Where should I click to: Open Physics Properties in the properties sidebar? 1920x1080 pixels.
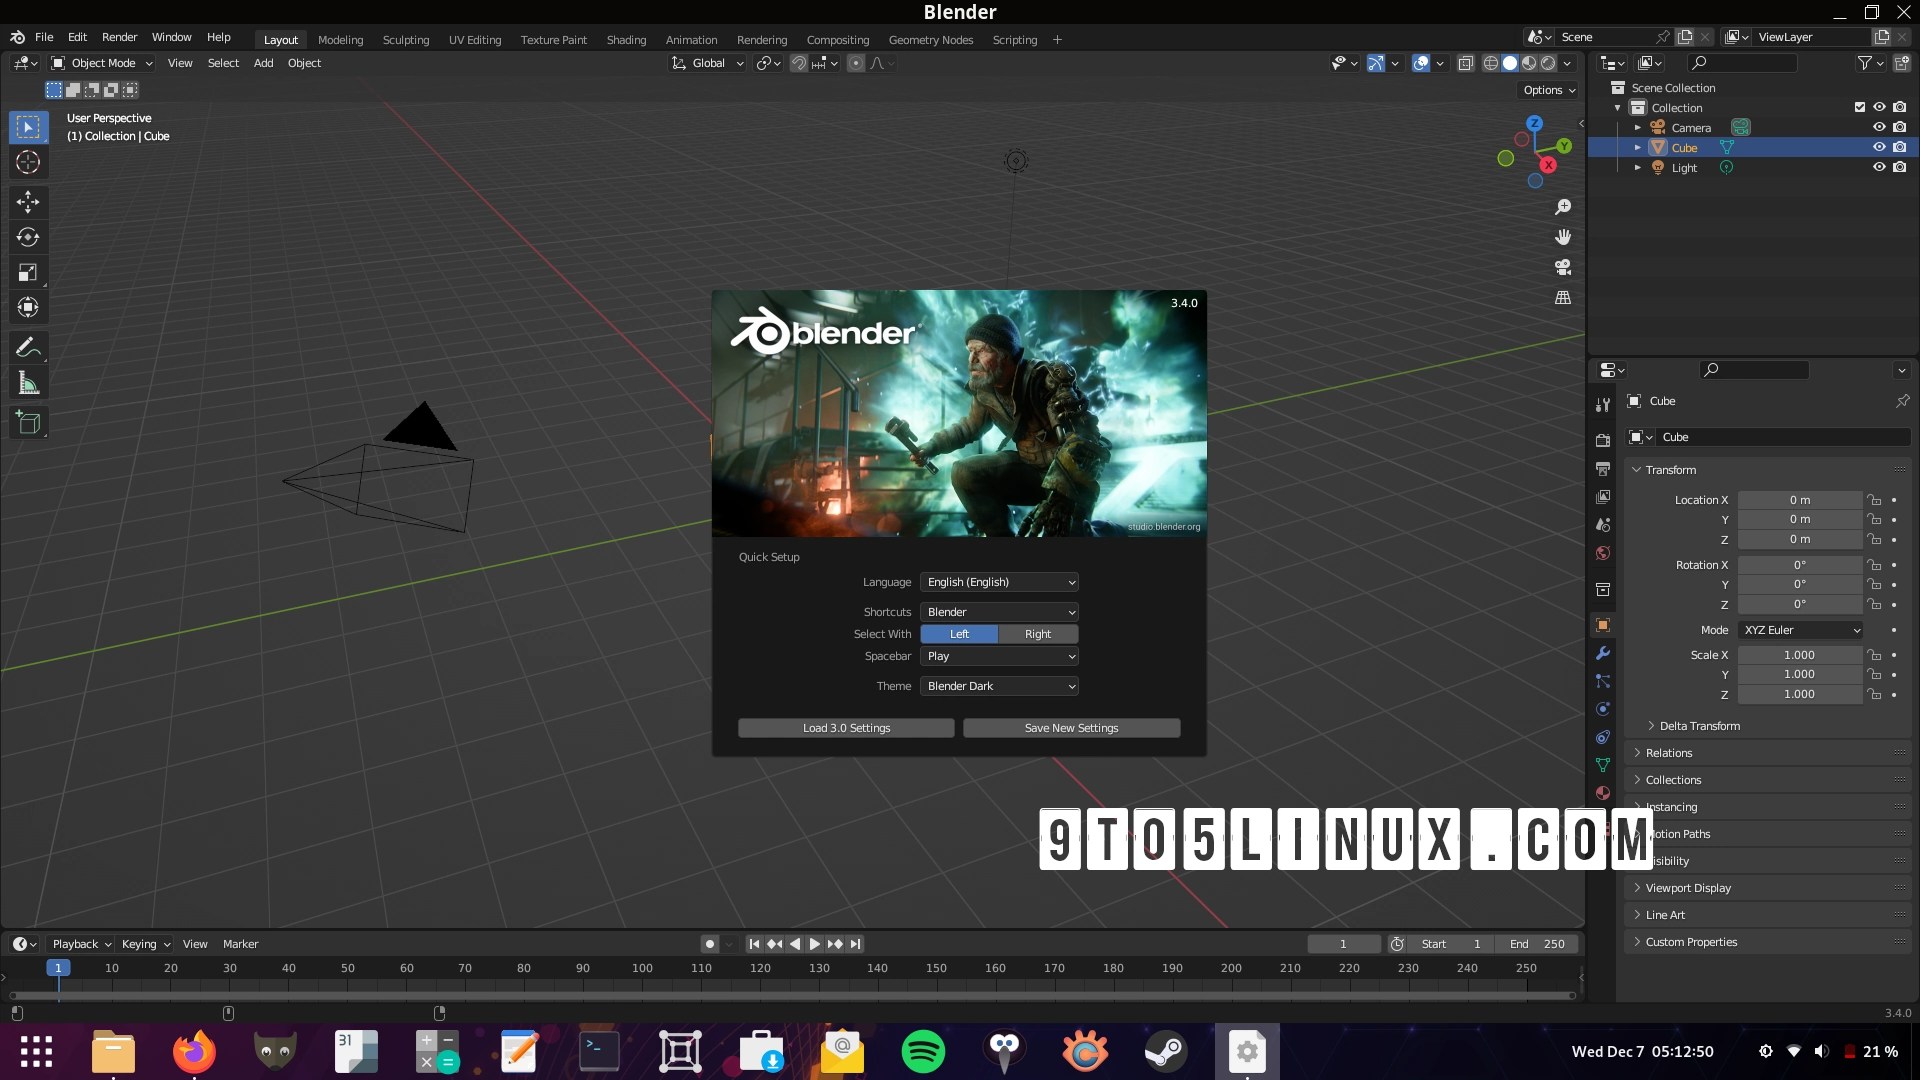tap(1603, 709)
